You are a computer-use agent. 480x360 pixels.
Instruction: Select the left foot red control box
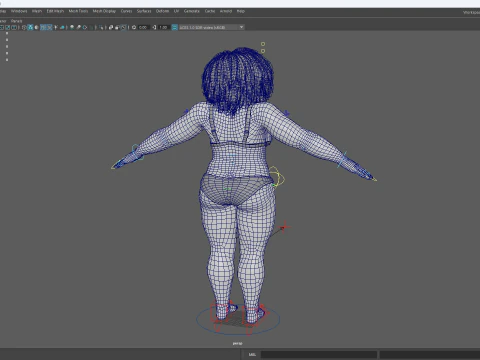coord(219,313)
